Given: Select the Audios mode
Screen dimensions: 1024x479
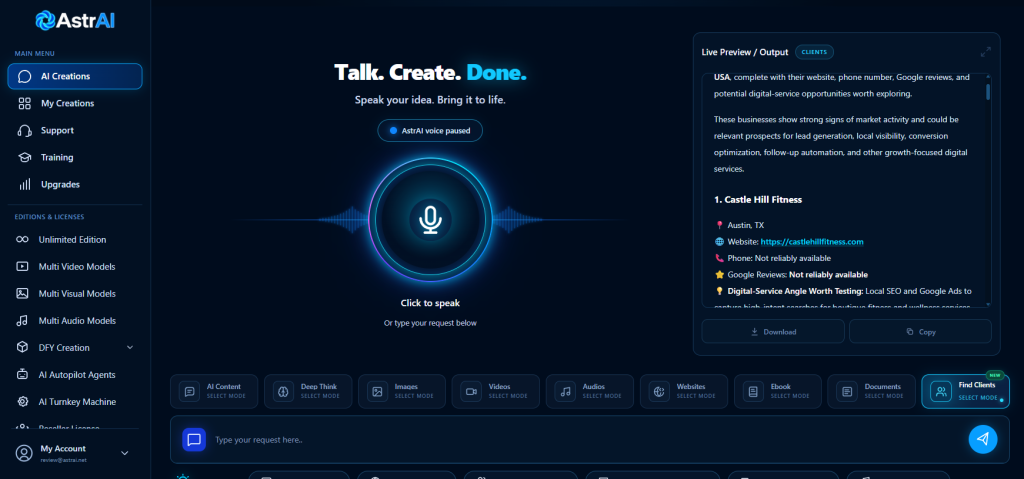Looking at the screenshot, I should coord(590,391).
